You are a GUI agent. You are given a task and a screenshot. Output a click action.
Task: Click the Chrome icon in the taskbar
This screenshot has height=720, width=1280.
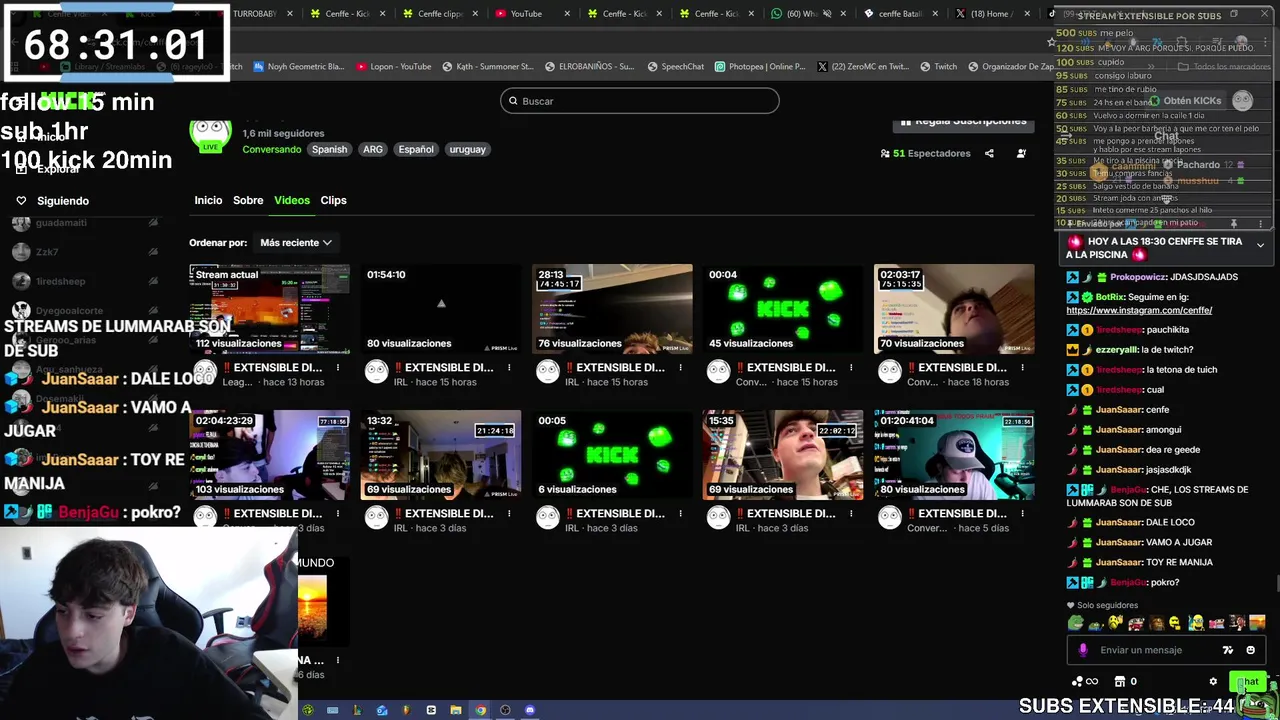[x=480, y=710]
